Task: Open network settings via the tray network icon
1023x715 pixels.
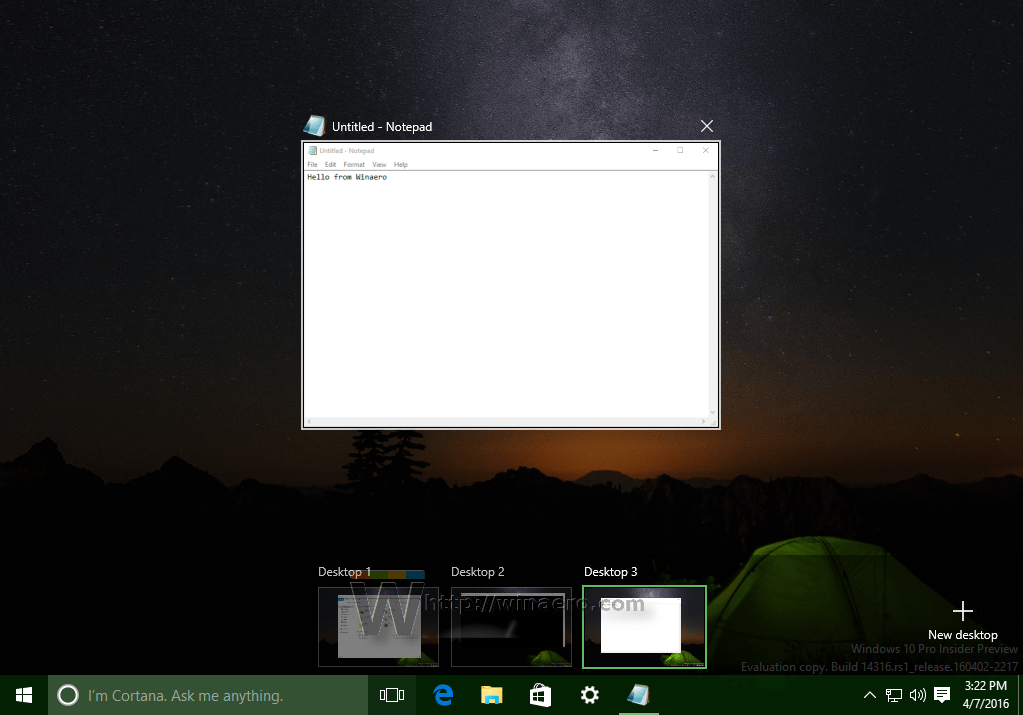Action: click(x=893, y=694)
